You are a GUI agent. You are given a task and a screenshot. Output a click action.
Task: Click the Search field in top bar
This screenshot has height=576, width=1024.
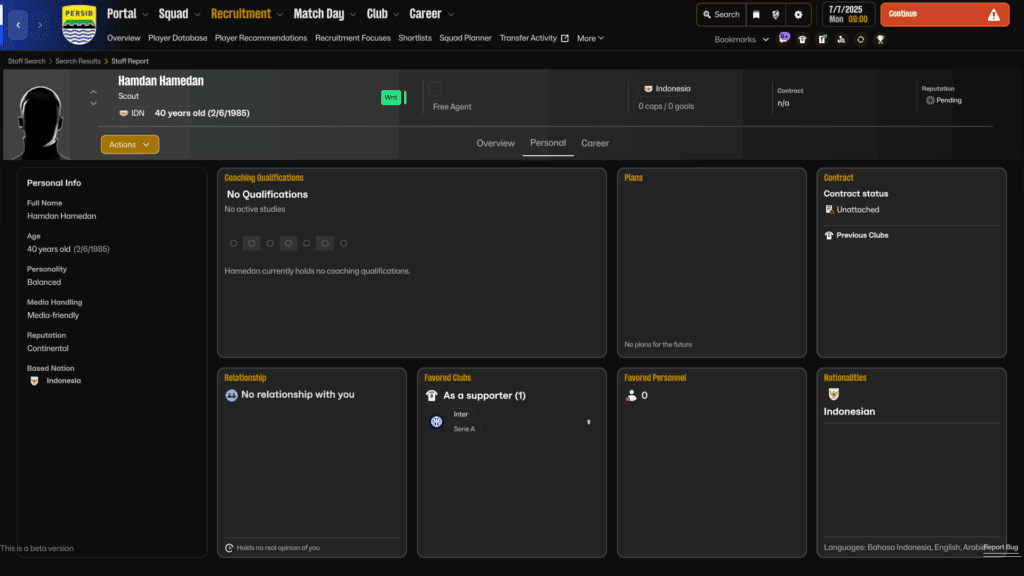pyautogui.click(x=721, y=15)
